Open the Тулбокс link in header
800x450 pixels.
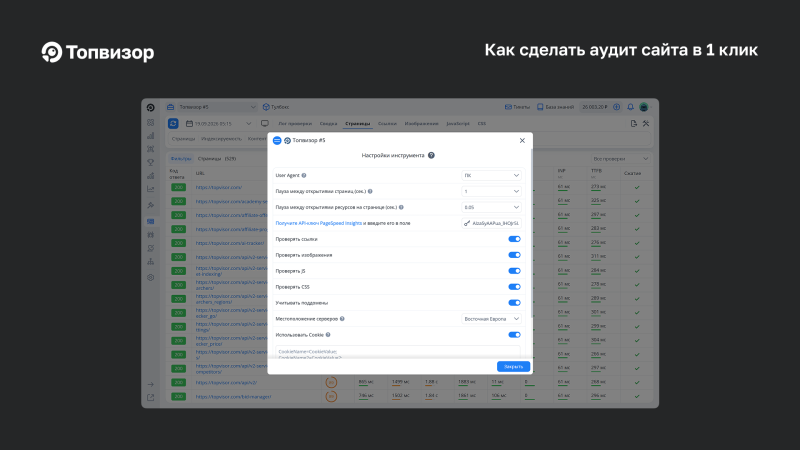click(x=276, y=107)
